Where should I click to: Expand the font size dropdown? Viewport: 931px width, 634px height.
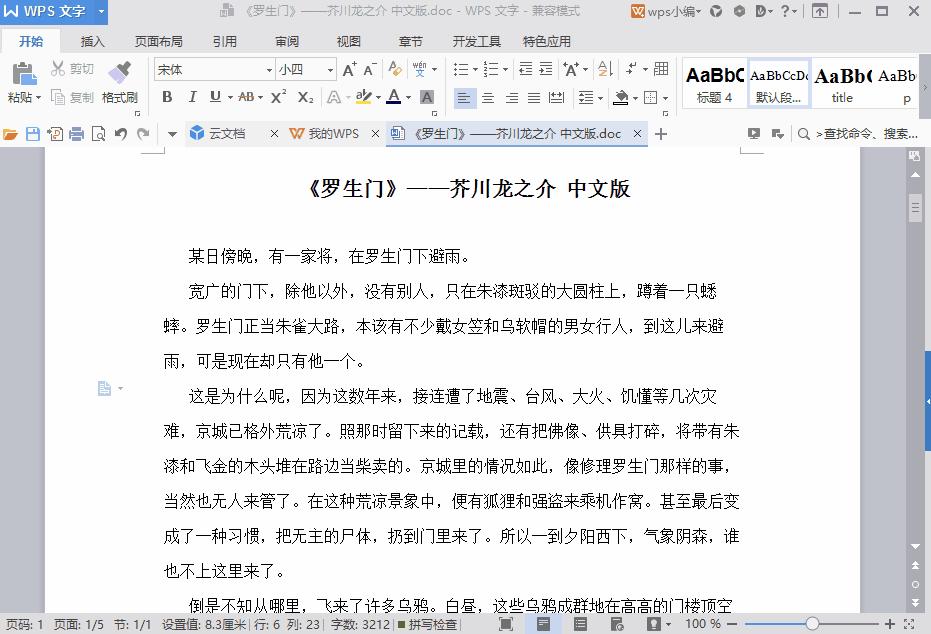(x=330, y=70)
